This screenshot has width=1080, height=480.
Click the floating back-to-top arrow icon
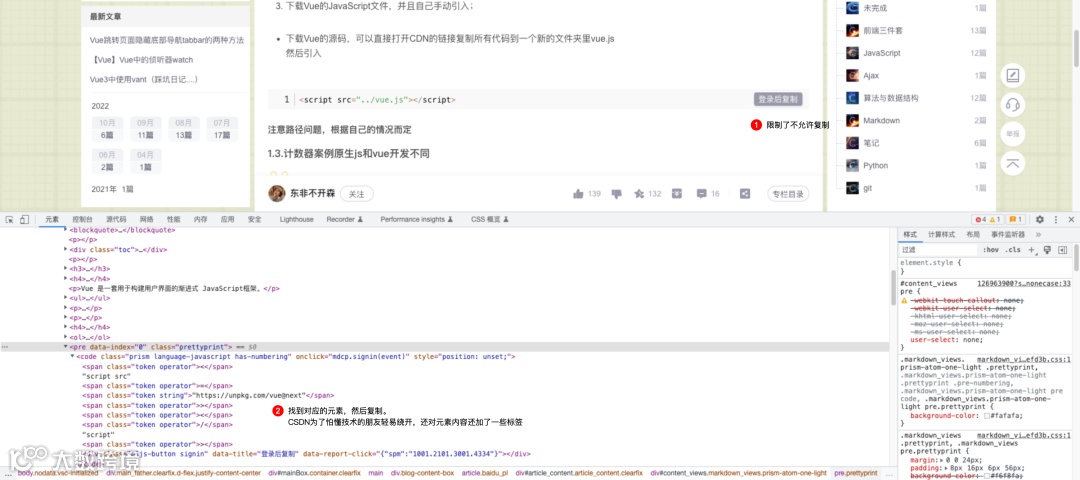[x=1012, y=163]
